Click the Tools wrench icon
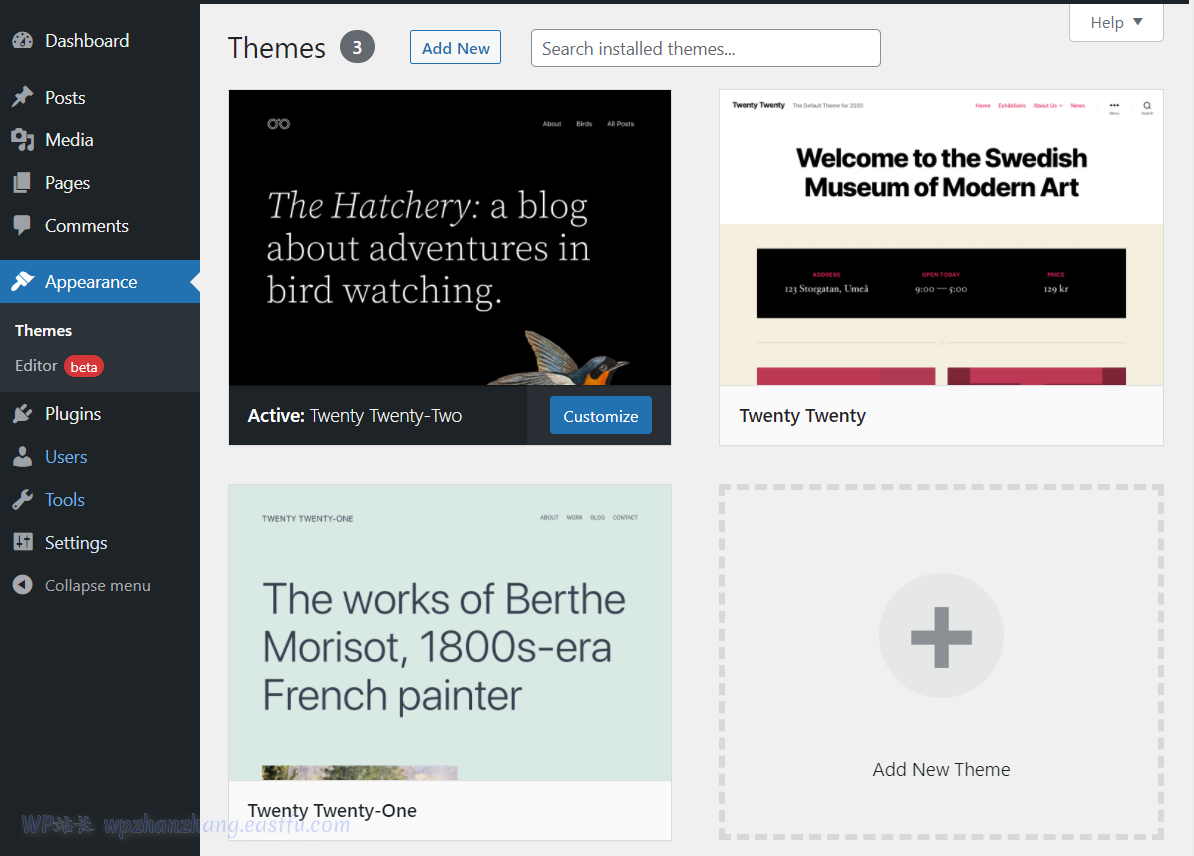This screenshot has height=856, width=1194. (23, 500)
